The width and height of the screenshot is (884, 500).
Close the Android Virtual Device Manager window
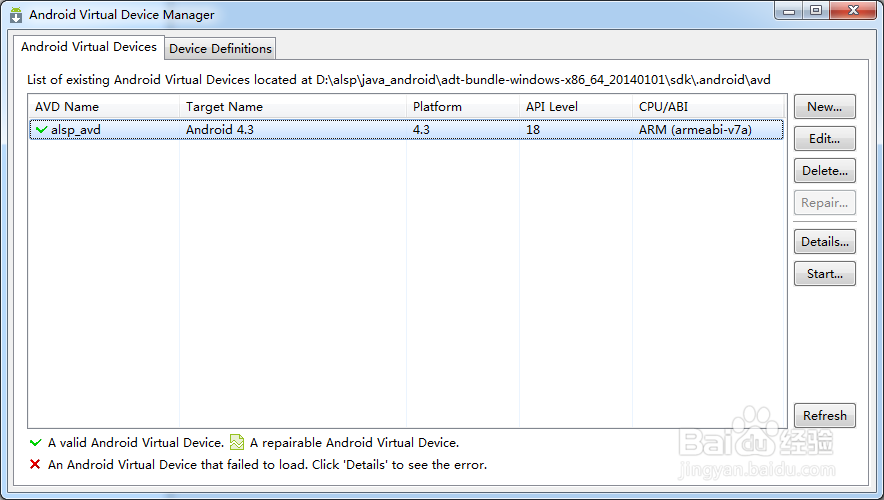click(x=854, y=10)
